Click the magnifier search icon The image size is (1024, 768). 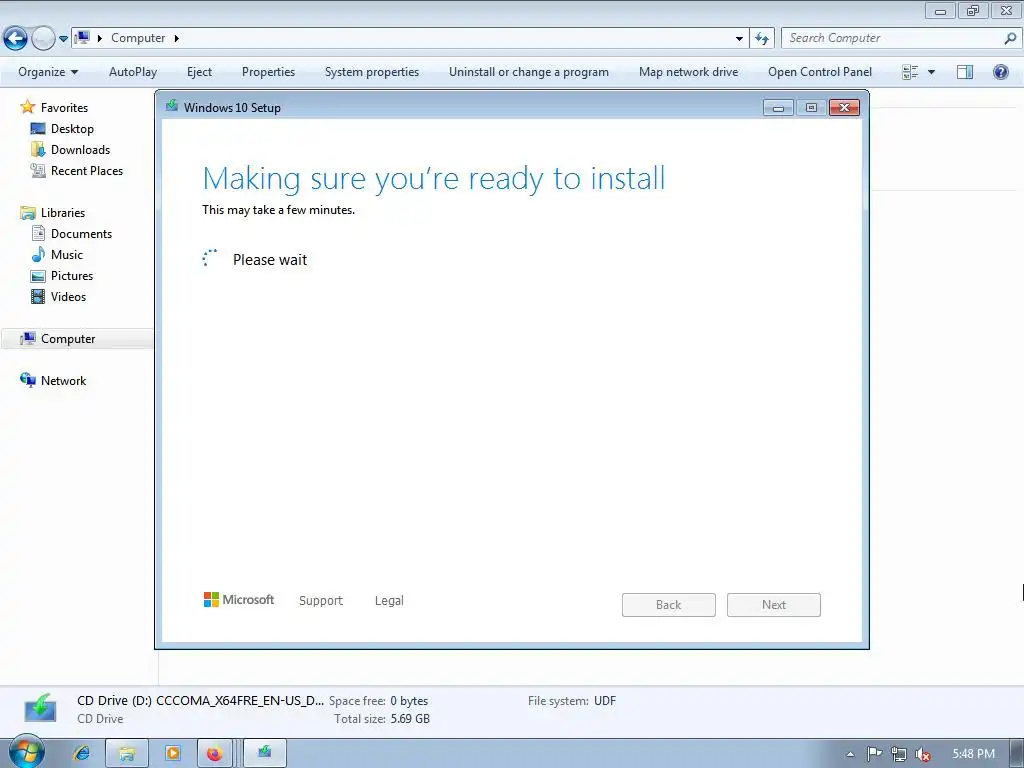[1010, 39]
